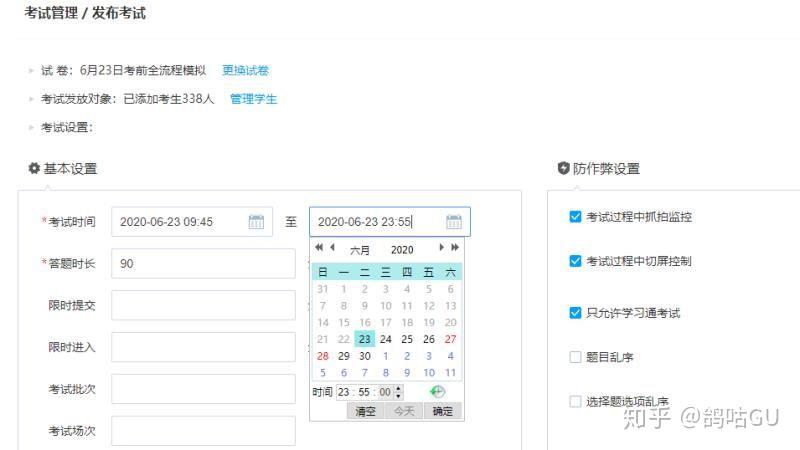This screenshot has width=800, height=450.
Task: Select date 28 in calendar
Action: (322, 356)
